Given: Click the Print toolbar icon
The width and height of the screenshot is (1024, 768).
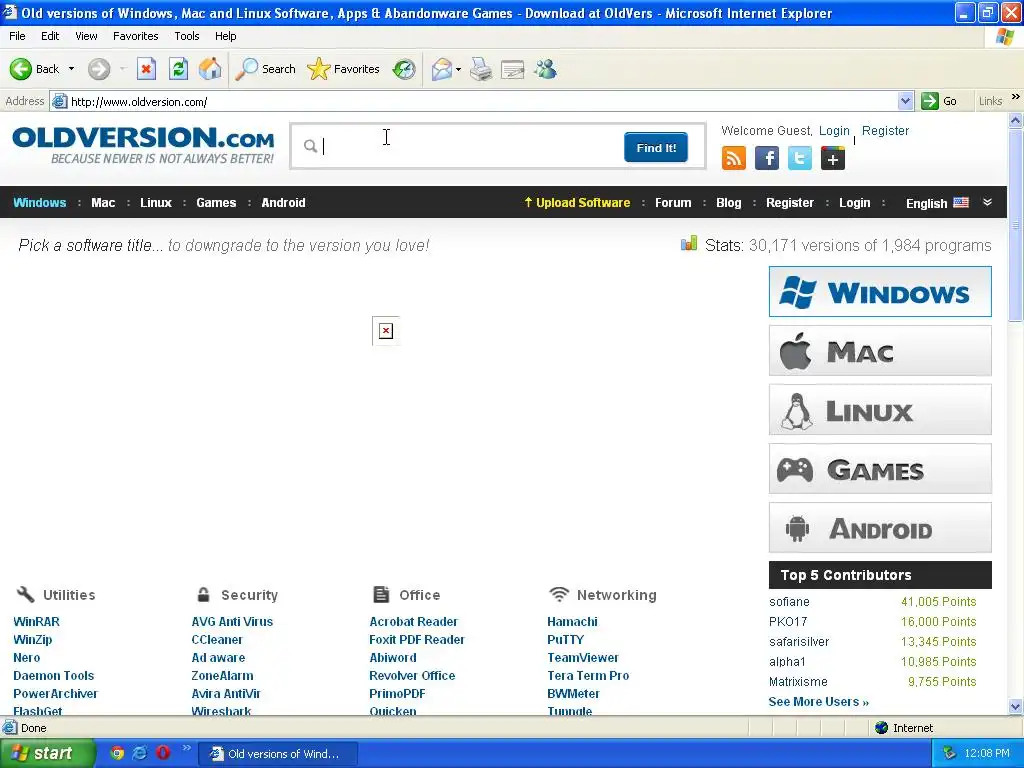Looking at the screenshot, I should click(x=481, y=69).
